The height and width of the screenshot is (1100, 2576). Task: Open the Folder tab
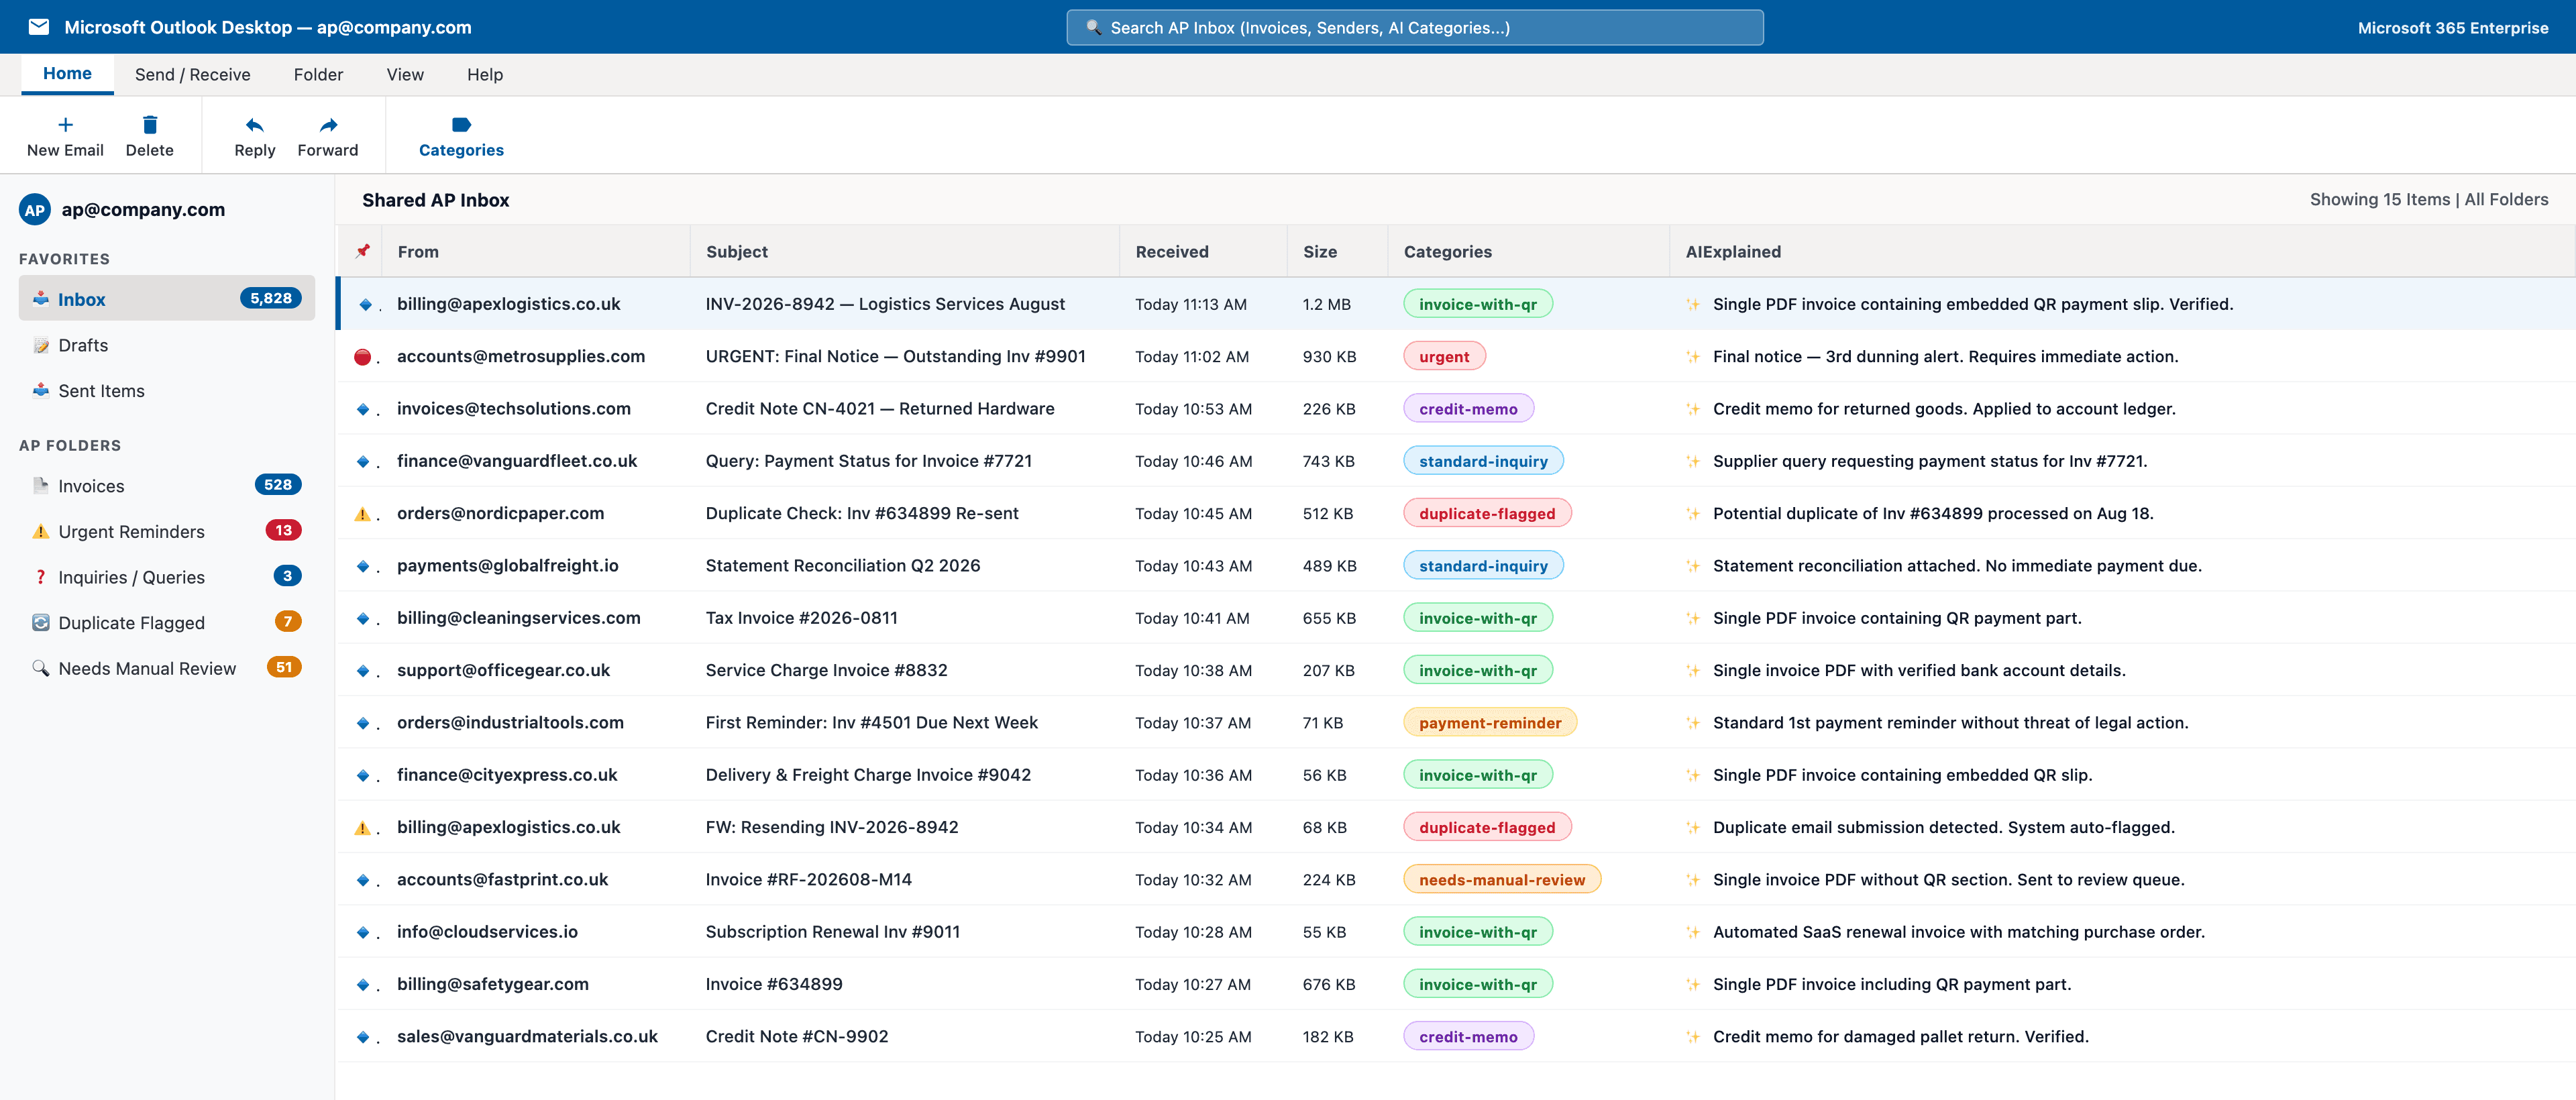pyautogui.click(x=318, y=74)
